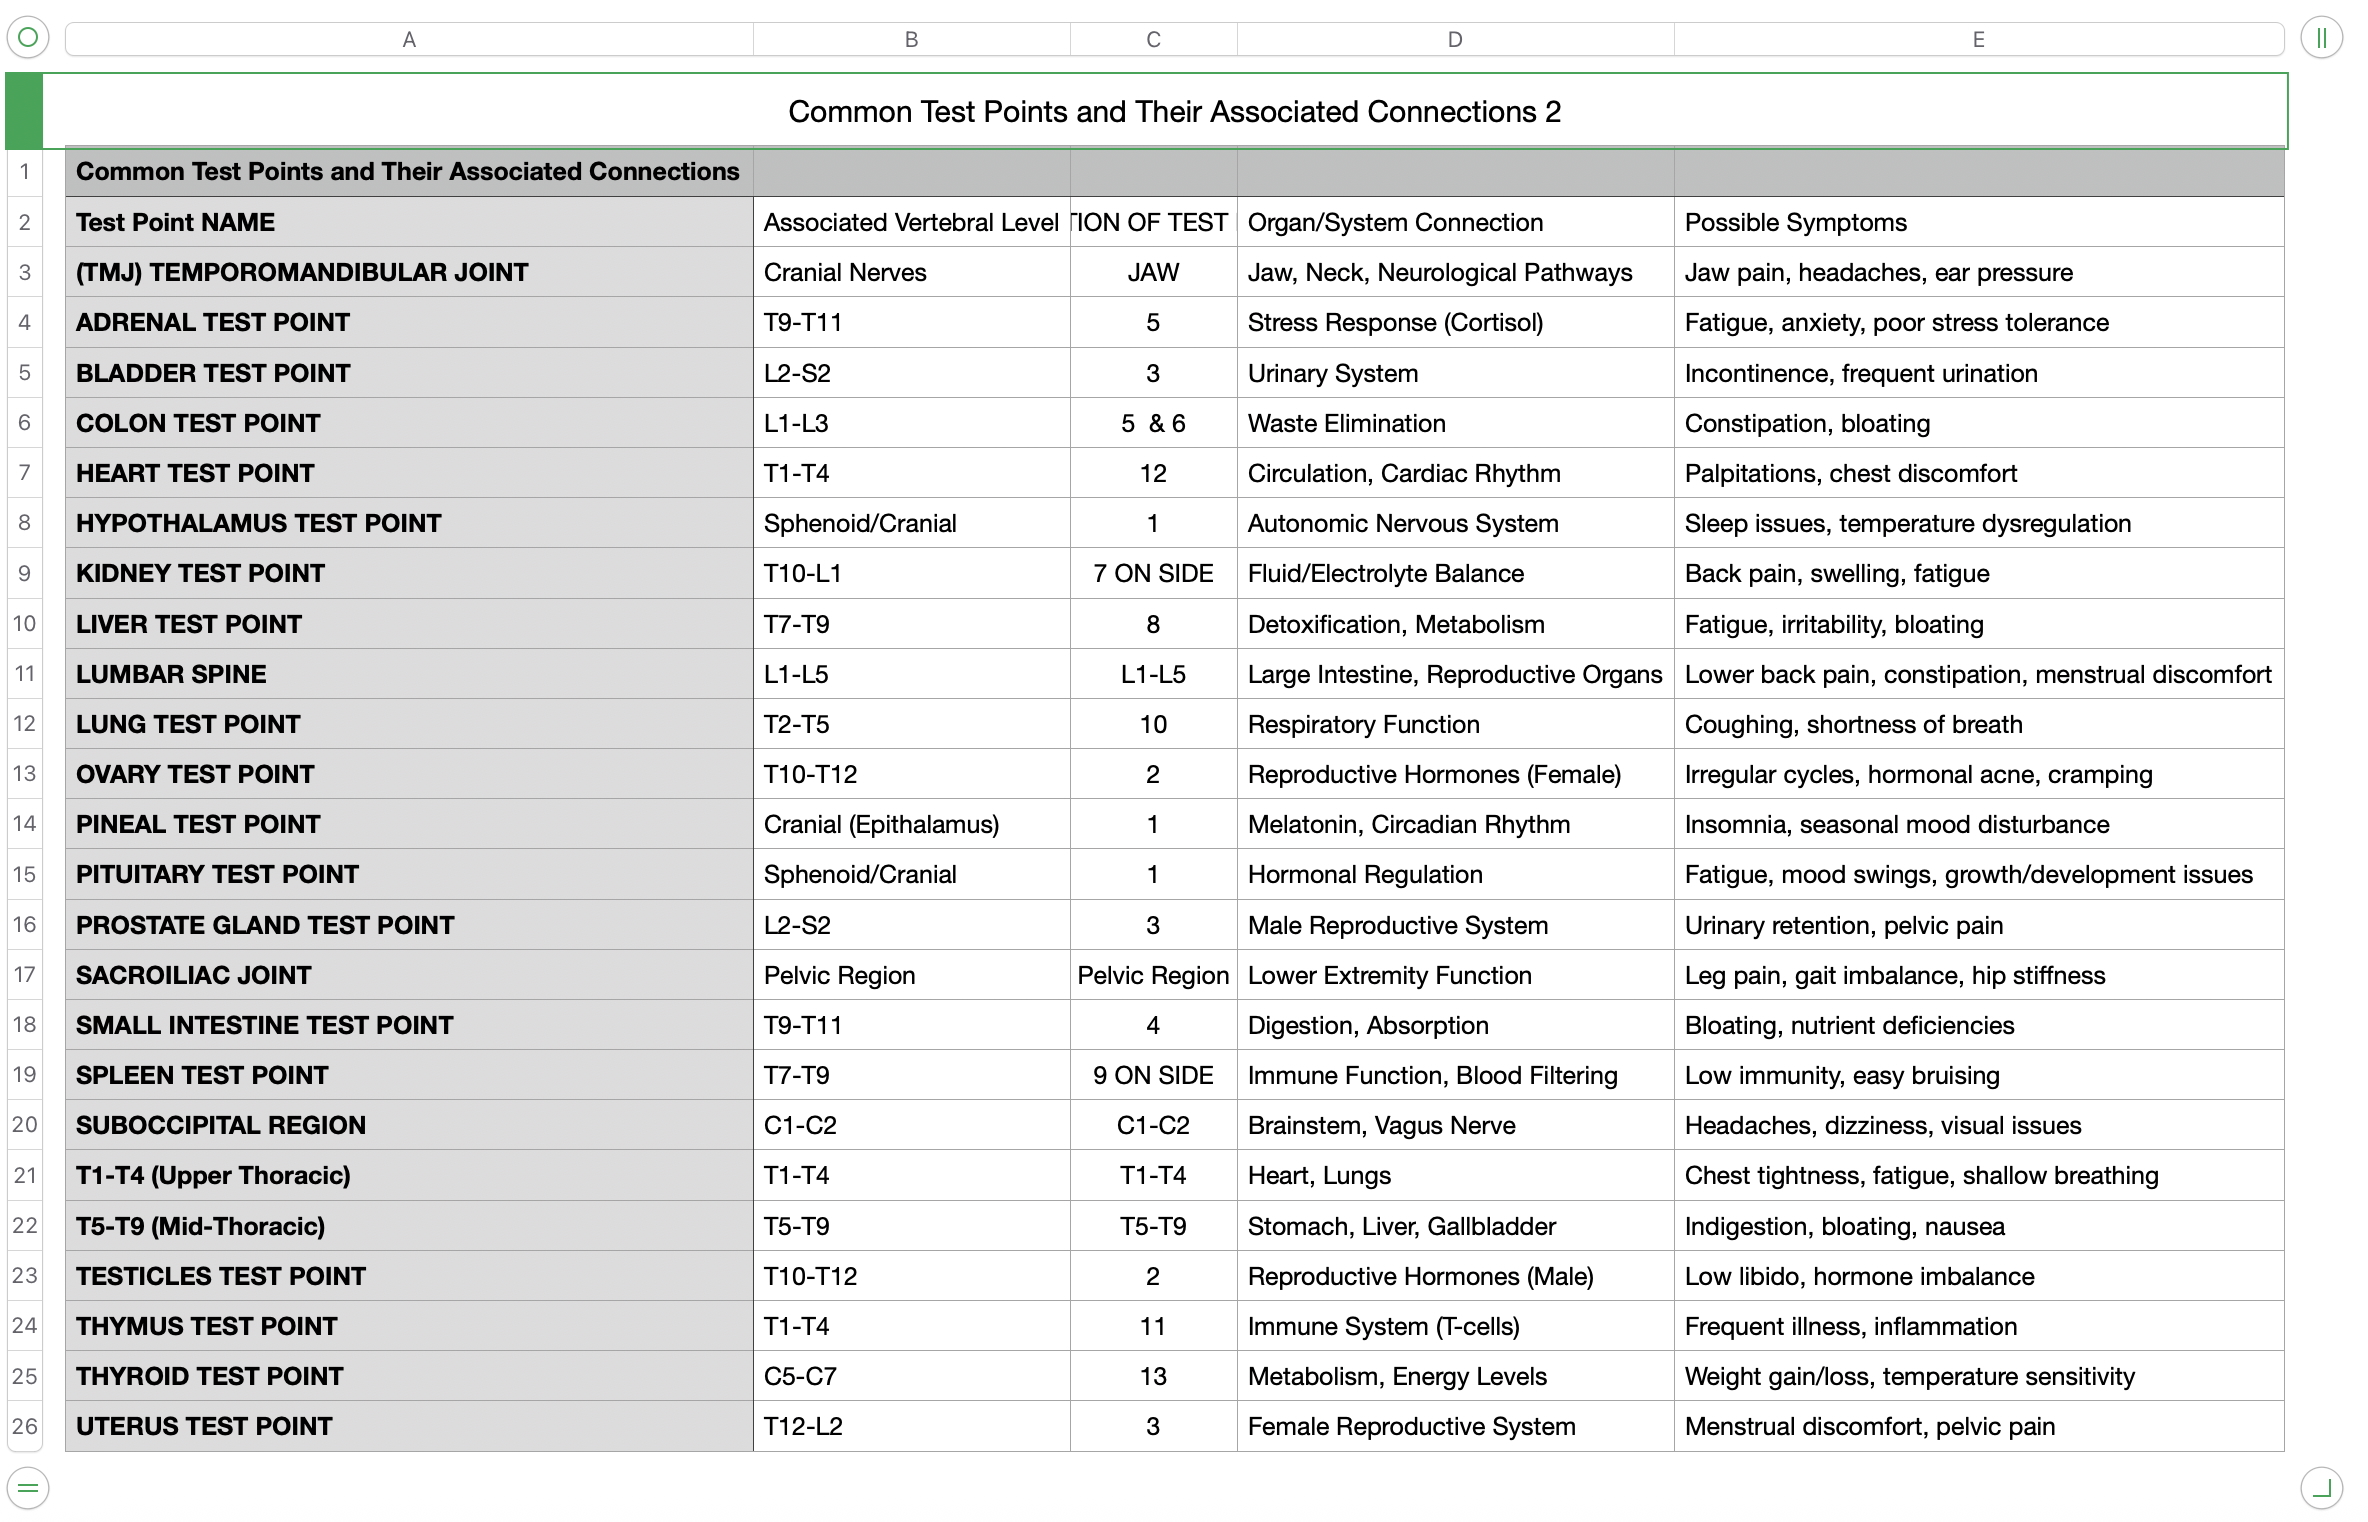This screenshot has height=1522, width=2368.
Task: Click the table select circle handle
Action: coord(28,38)
